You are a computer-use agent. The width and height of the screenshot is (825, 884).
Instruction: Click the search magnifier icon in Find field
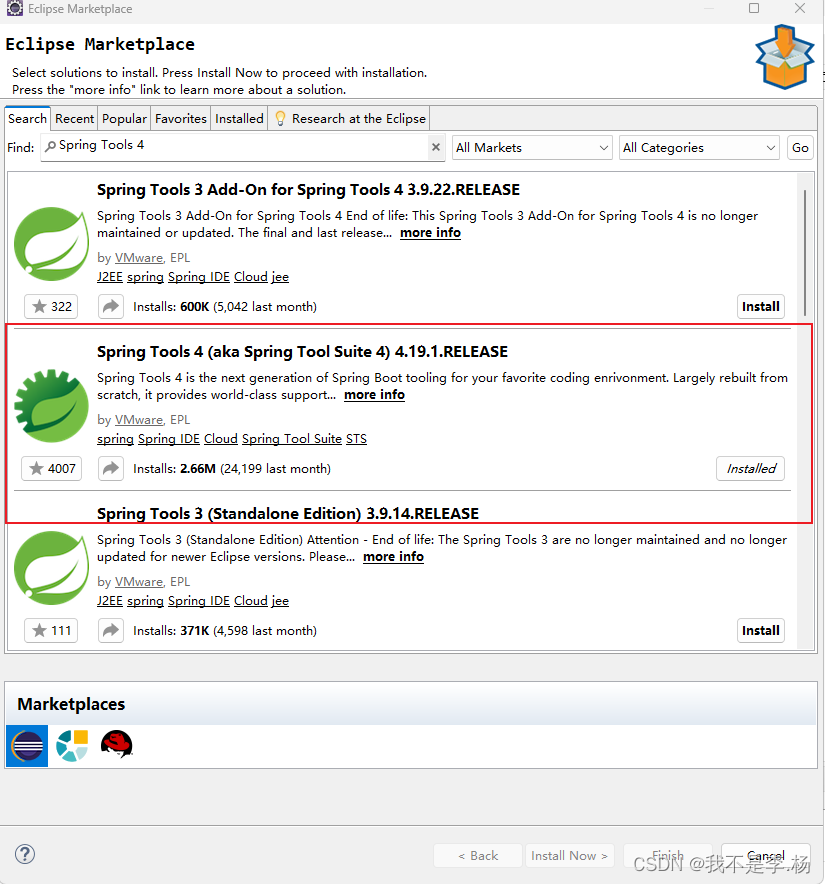click(50, 146)
